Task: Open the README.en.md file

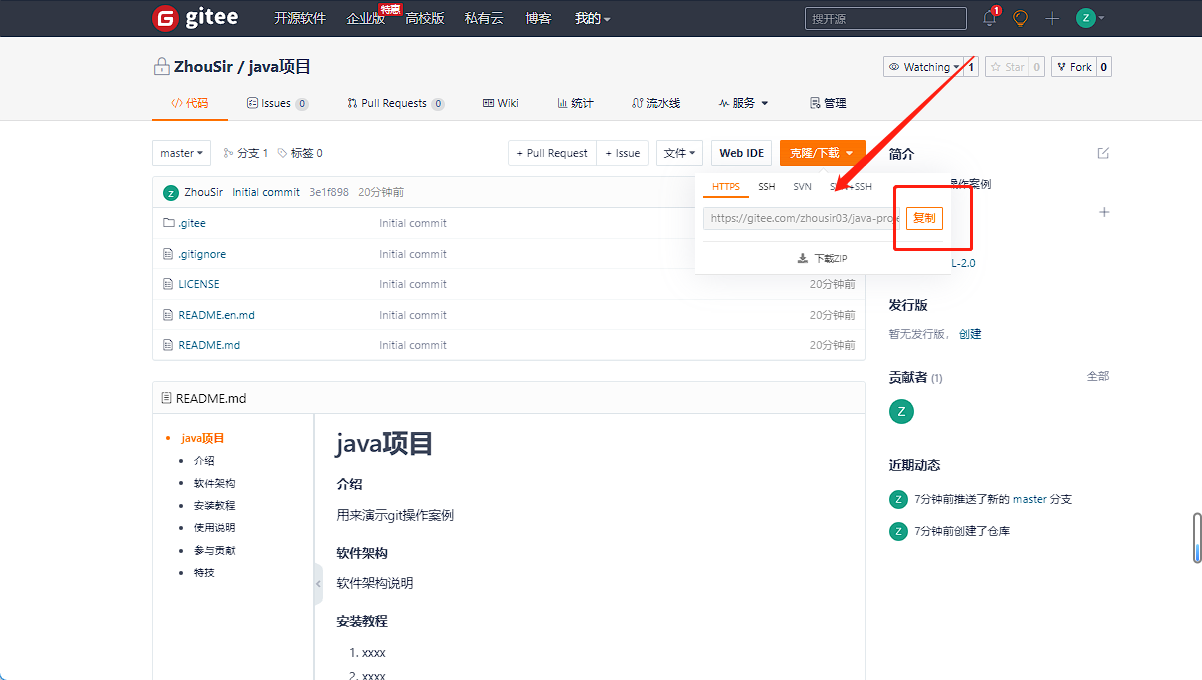Action: [216, 315]
